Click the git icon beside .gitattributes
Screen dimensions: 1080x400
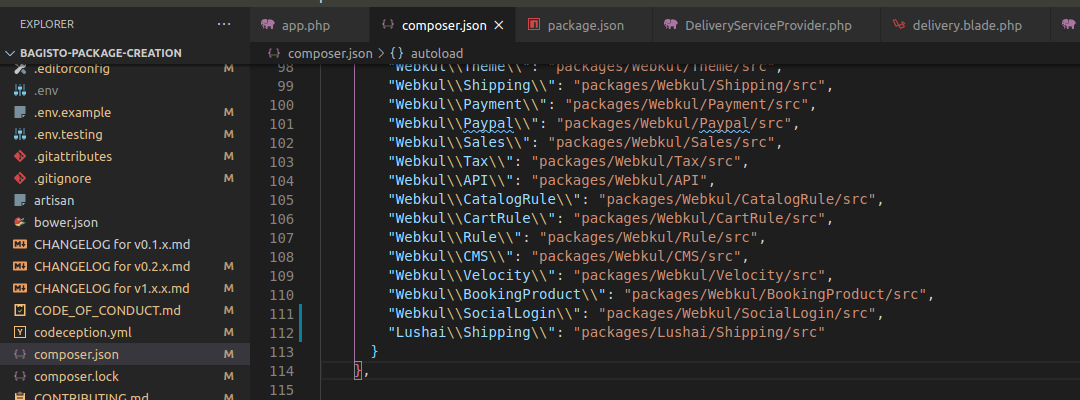tap(20, 156)
